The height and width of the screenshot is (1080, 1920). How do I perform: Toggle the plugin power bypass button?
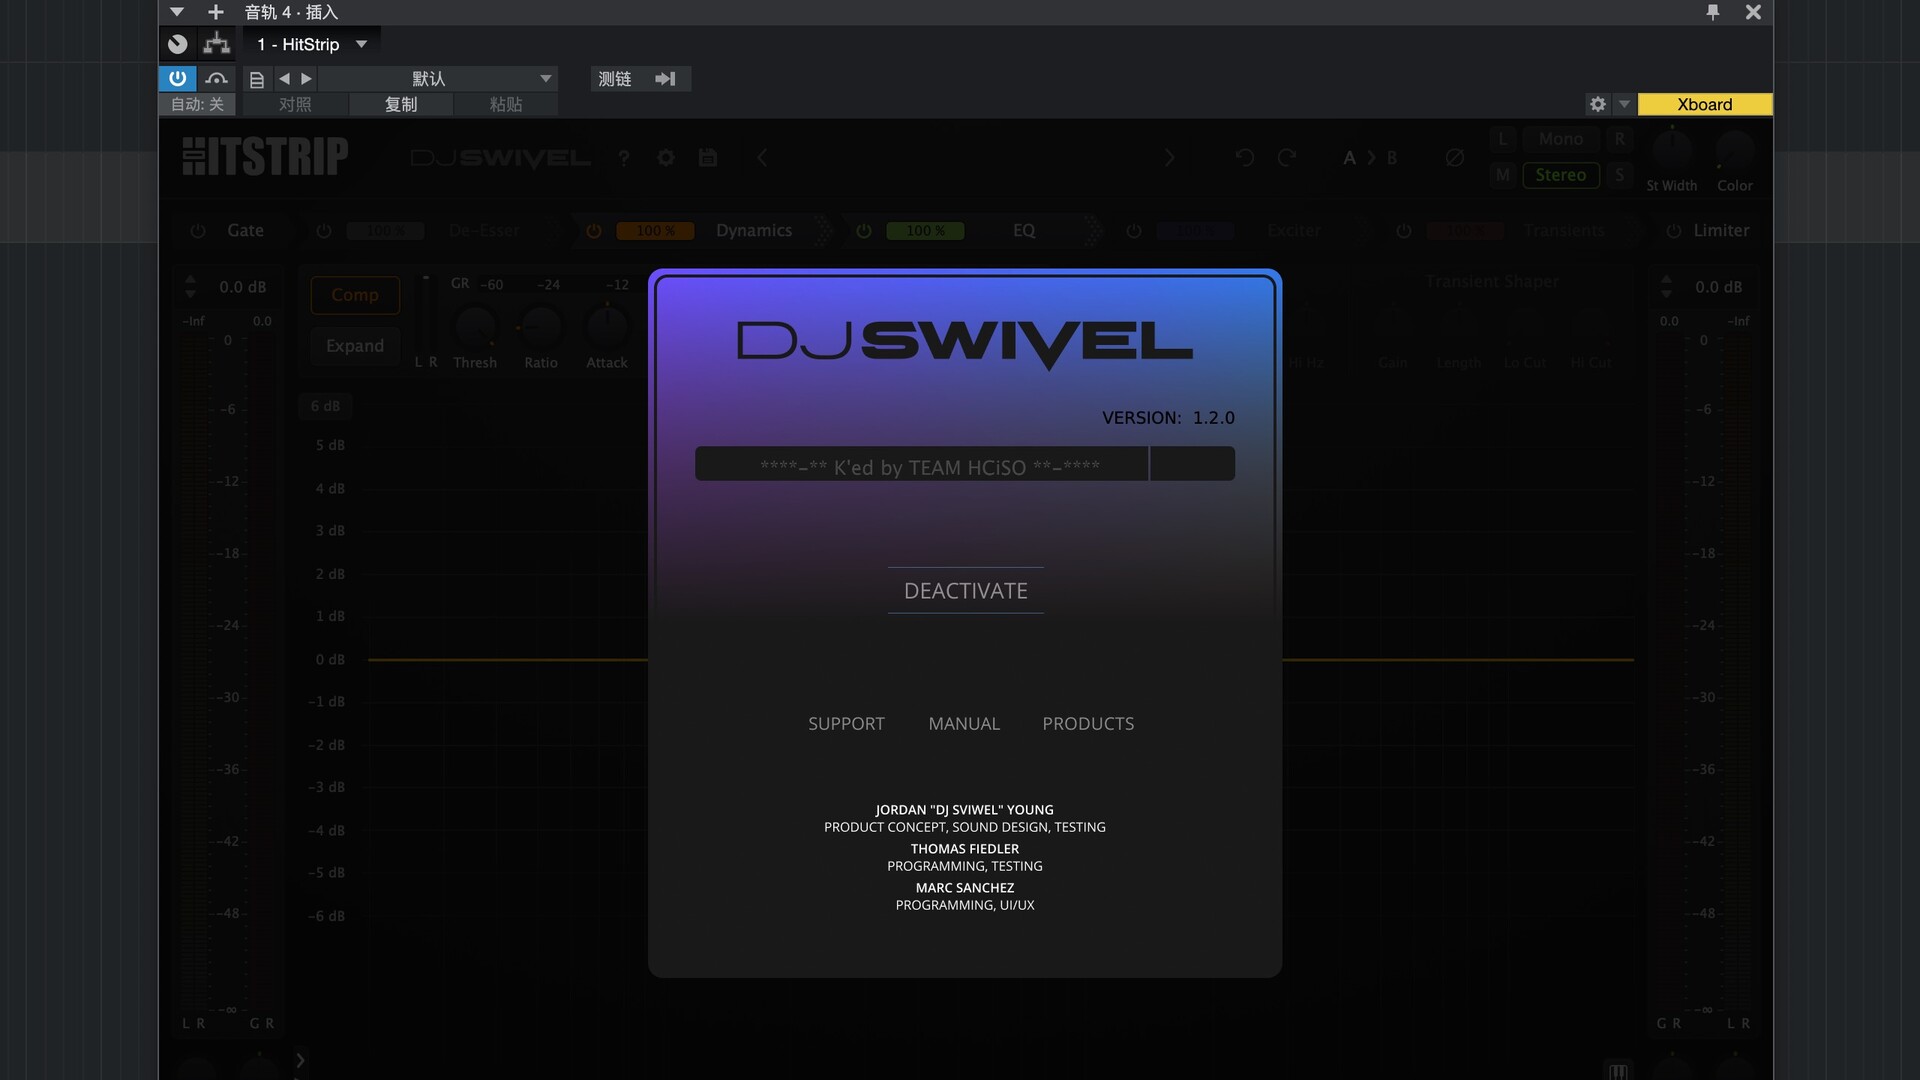pos(177,78)
